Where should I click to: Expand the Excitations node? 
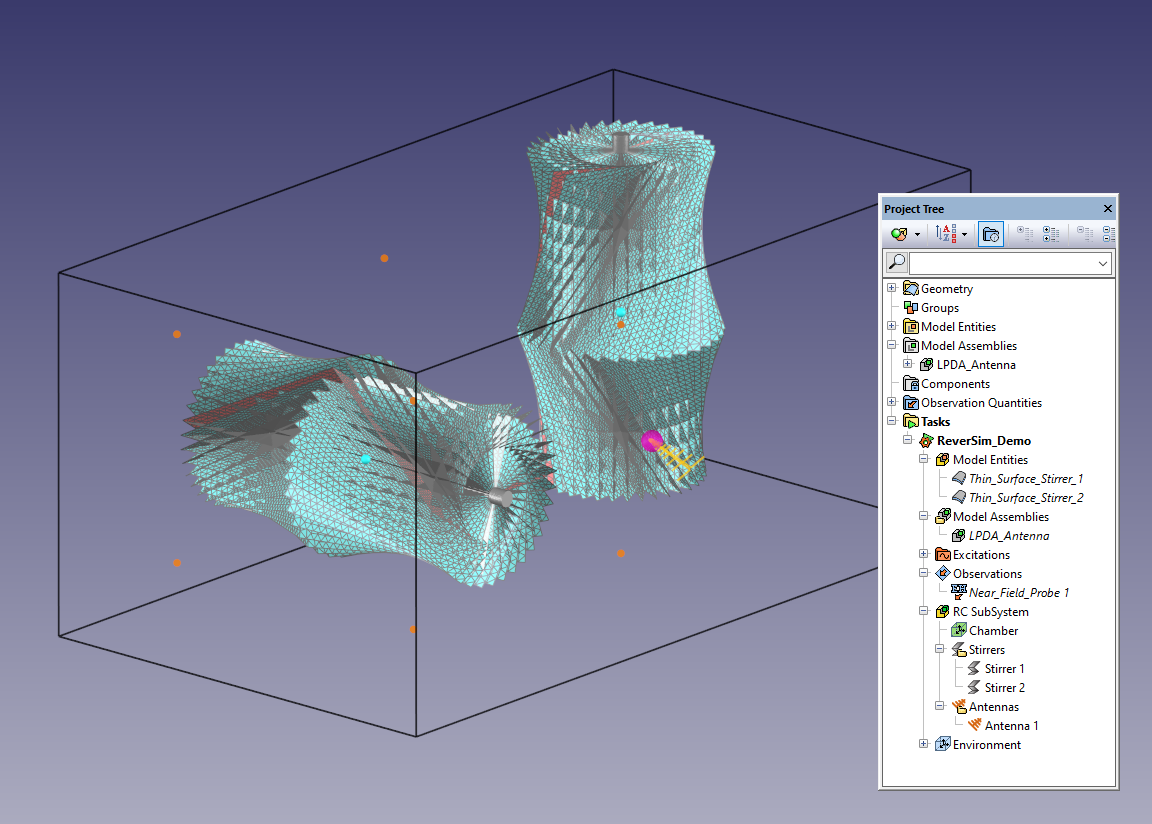click(924, 555)
